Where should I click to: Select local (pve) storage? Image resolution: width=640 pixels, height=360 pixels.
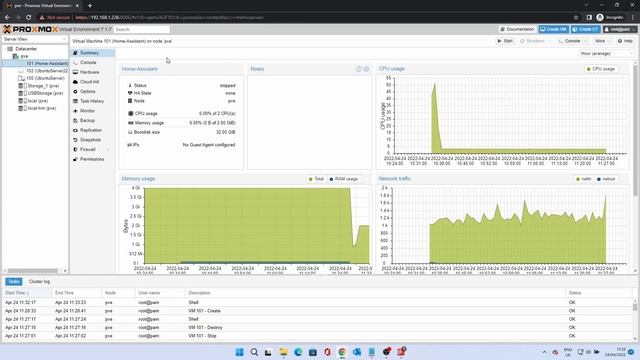pos(38,101)
